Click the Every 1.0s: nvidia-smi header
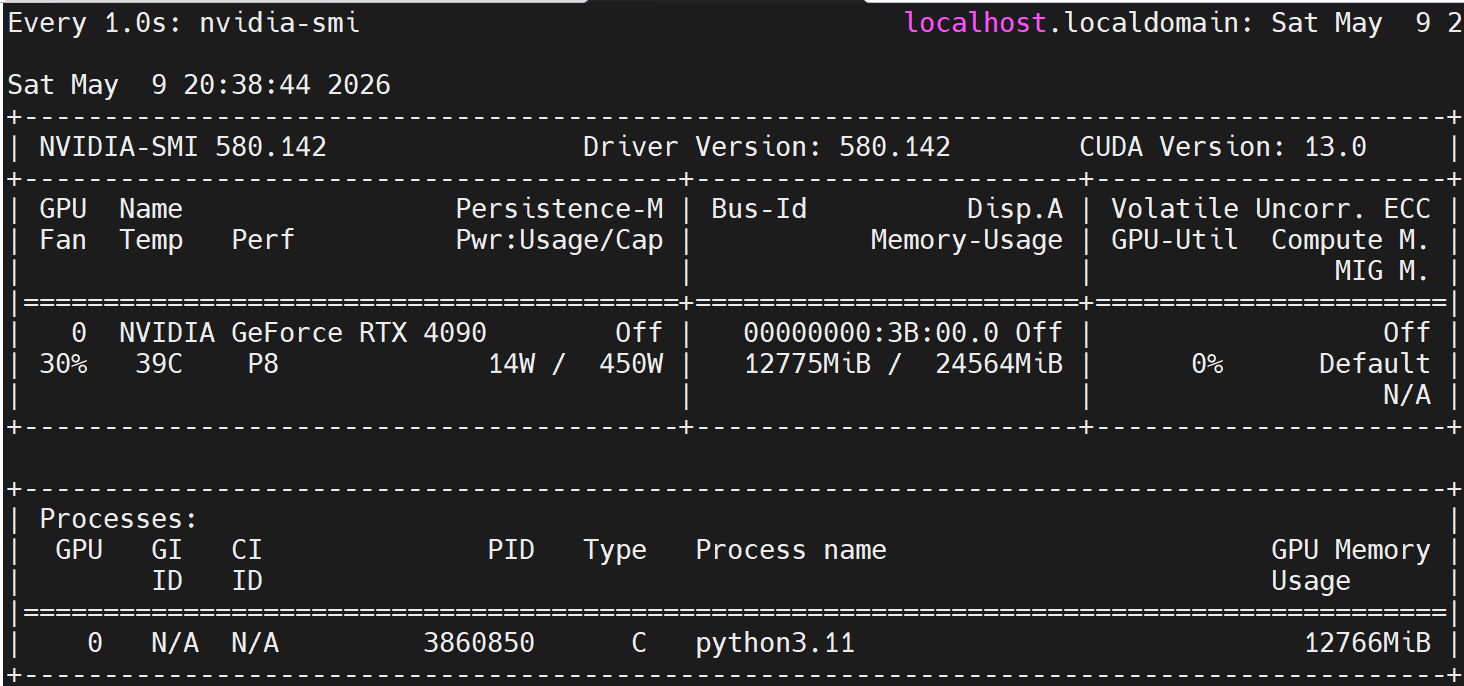 pyautogui.click(x=184, y=24)
